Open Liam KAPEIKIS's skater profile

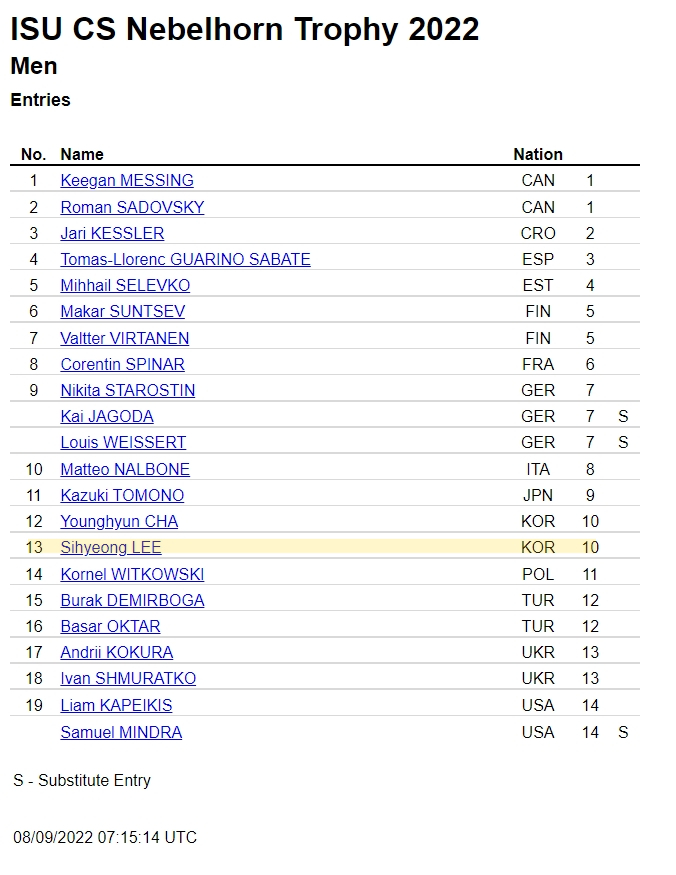pyautogui.click(x=116, y=705)
